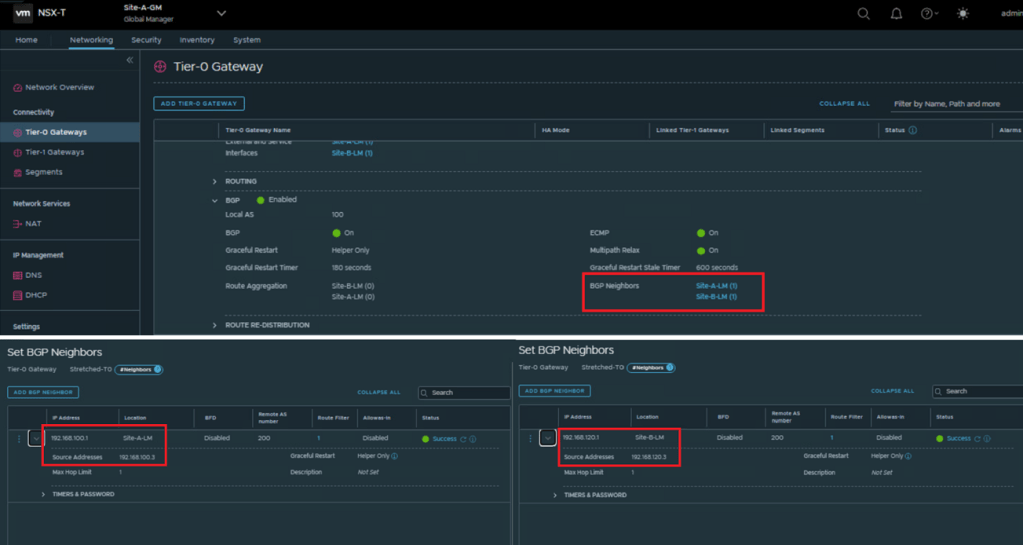Open NAT under Network Services
This screenshot has width=1023, height=545.
click(32, 224)
